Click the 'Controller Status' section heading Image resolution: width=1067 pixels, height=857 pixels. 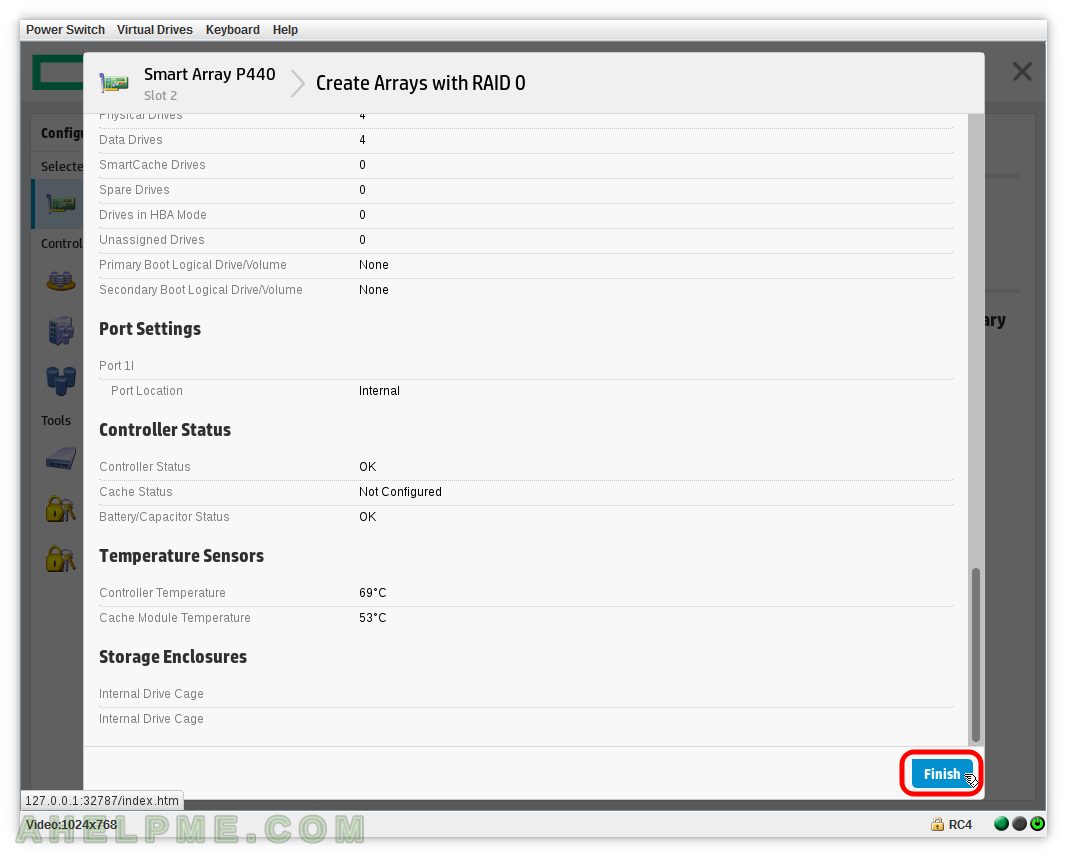(x=165, y=430)
